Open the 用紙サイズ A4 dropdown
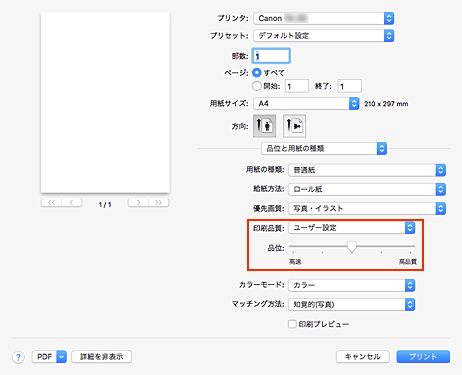This screenshot has width=462, height=375. (x=306, y=104)
